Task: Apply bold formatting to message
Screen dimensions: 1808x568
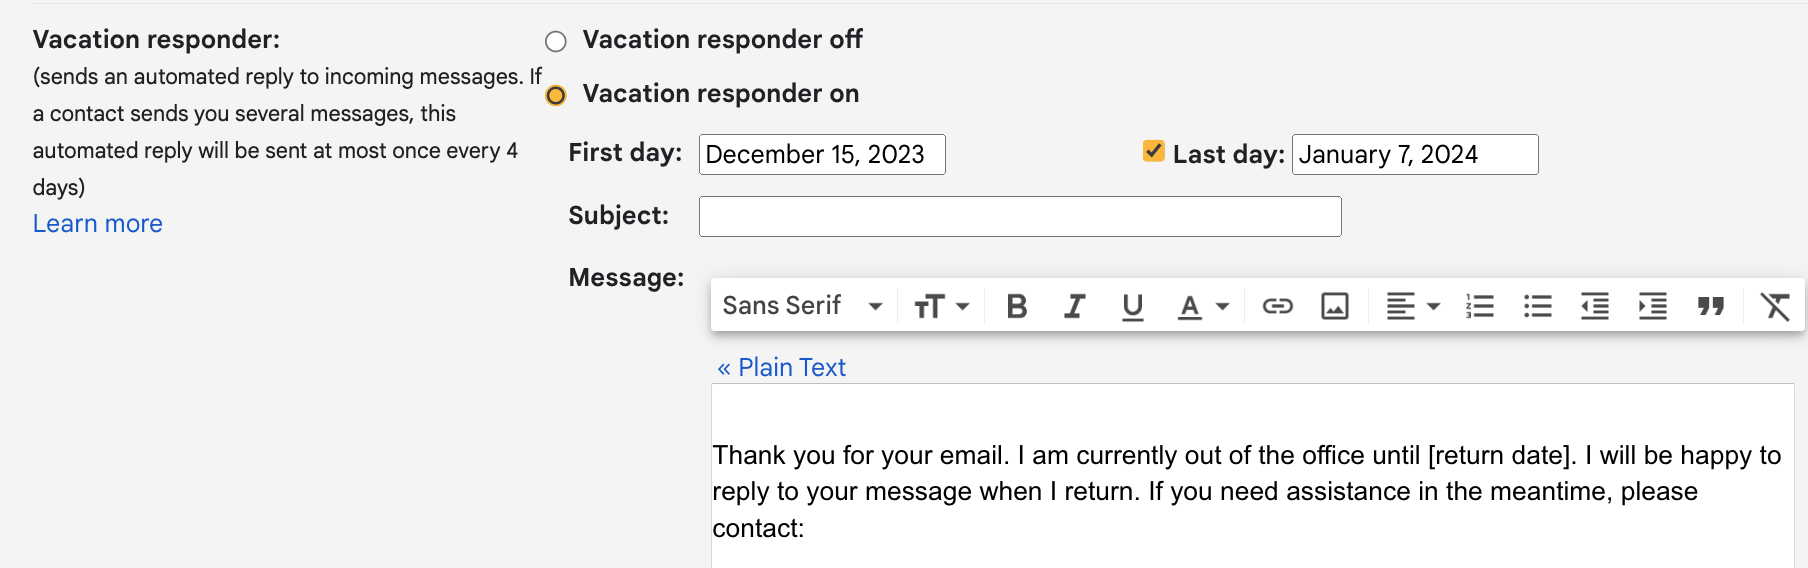Action: (1017, 306)
